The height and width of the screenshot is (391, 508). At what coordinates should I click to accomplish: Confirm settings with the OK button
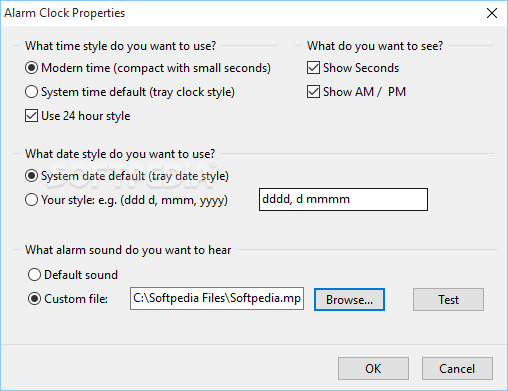click(373, 369)
